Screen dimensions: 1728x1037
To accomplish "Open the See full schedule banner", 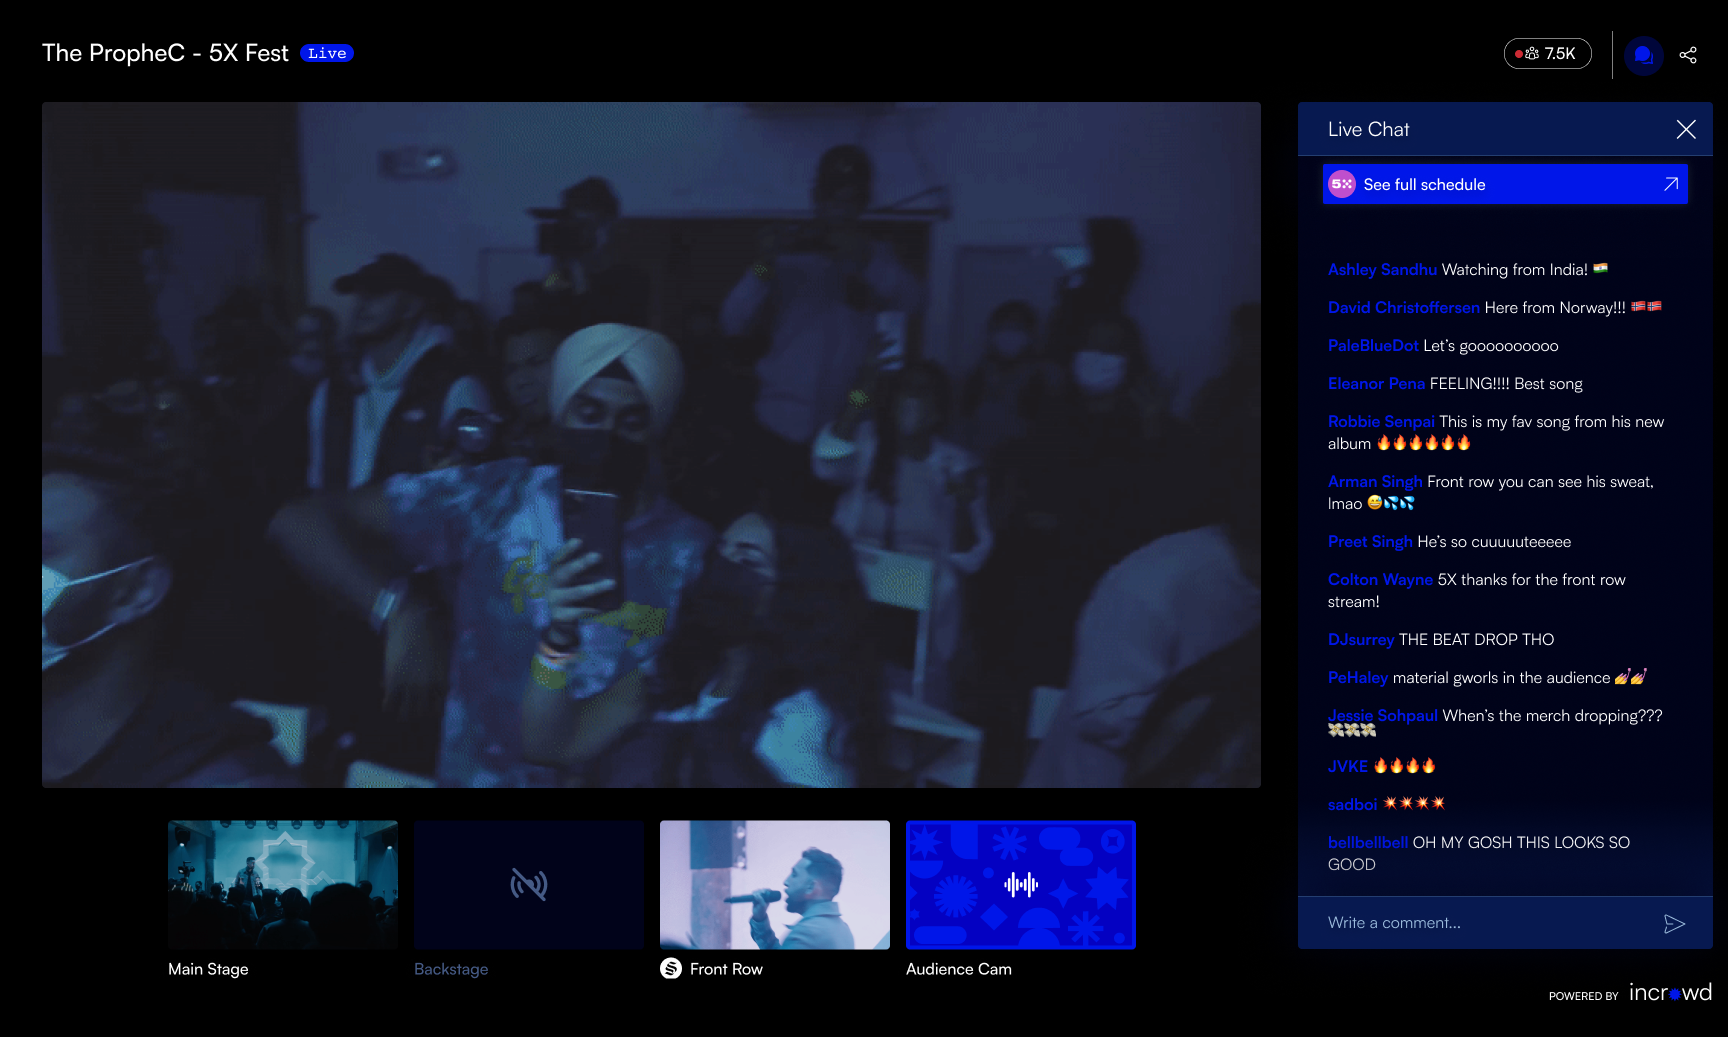I will click(x=1505, y=184).
